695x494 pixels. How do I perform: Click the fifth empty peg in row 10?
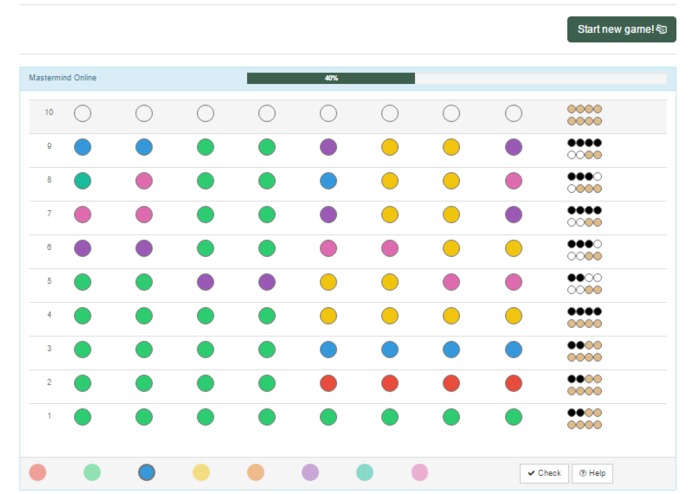pyautogui.click(x=328, y=113)
